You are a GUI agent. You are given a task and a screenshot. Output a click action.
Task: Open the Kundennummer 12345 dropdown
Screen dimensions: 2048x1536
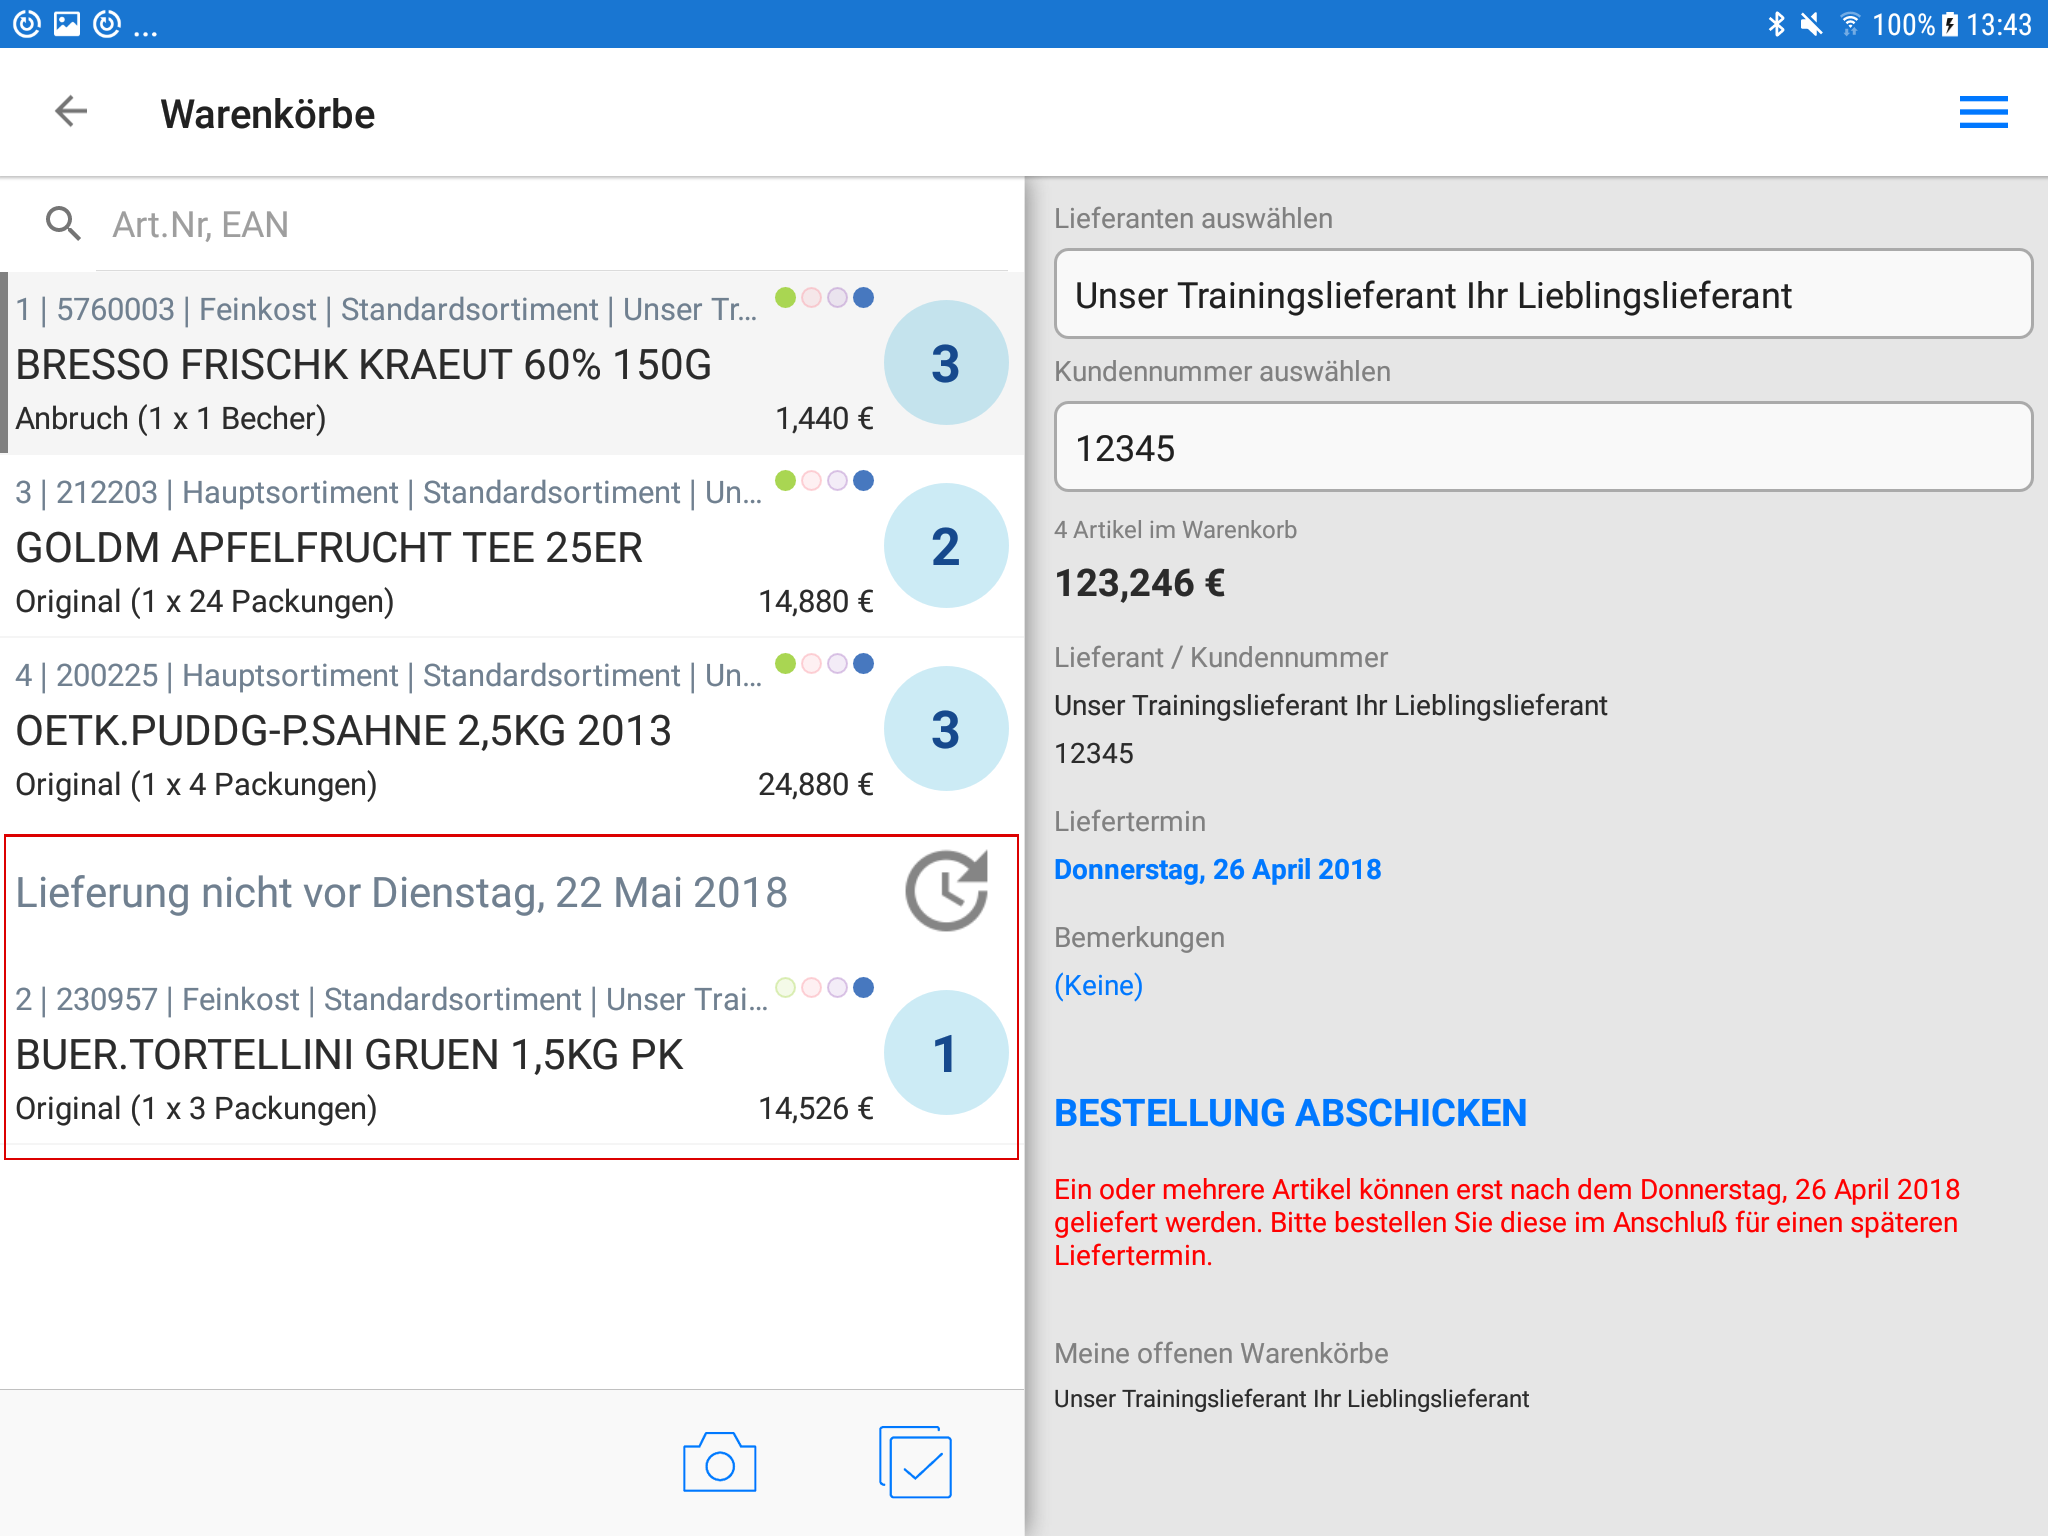coord(1542,448)
